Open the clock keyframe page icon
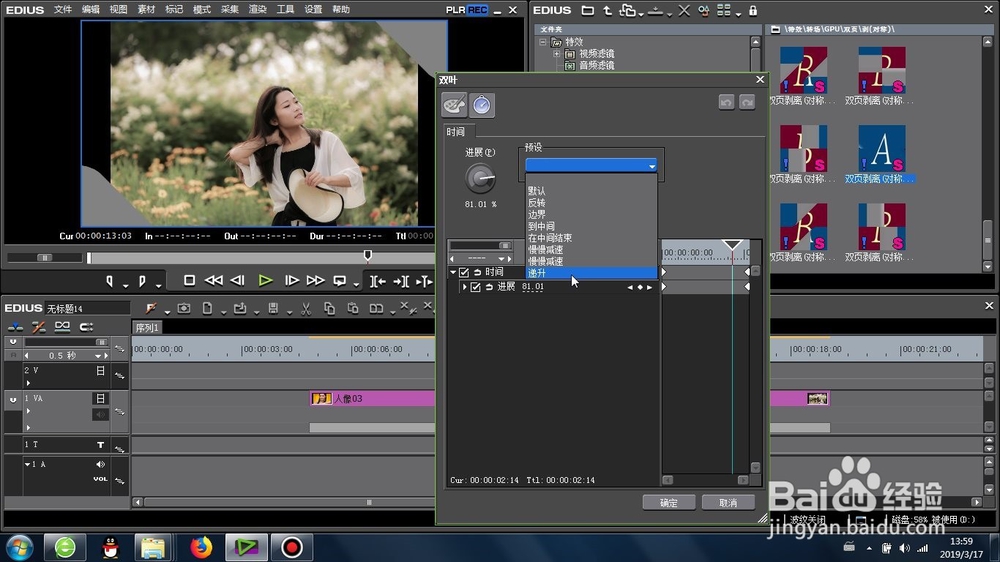The image size is (1000, 562). [x=482, y=105]
